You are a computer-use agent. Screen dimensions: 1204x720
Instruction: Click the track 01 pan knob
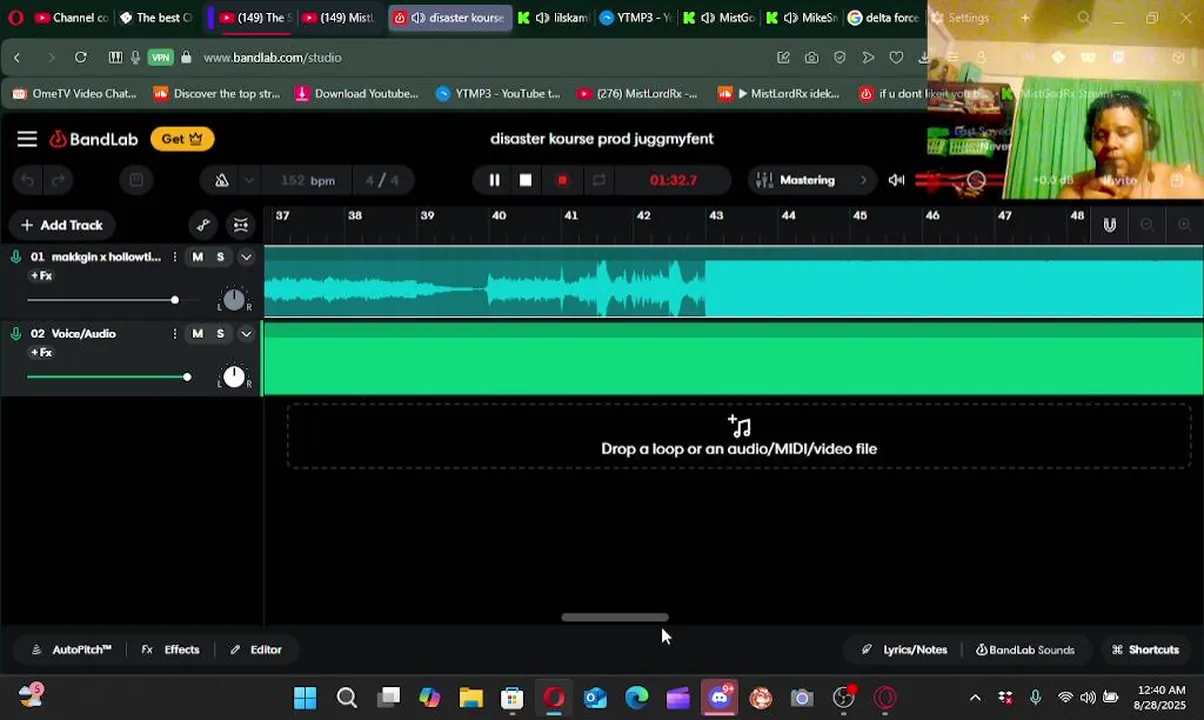pyautogui.click(x=233, y=299)
